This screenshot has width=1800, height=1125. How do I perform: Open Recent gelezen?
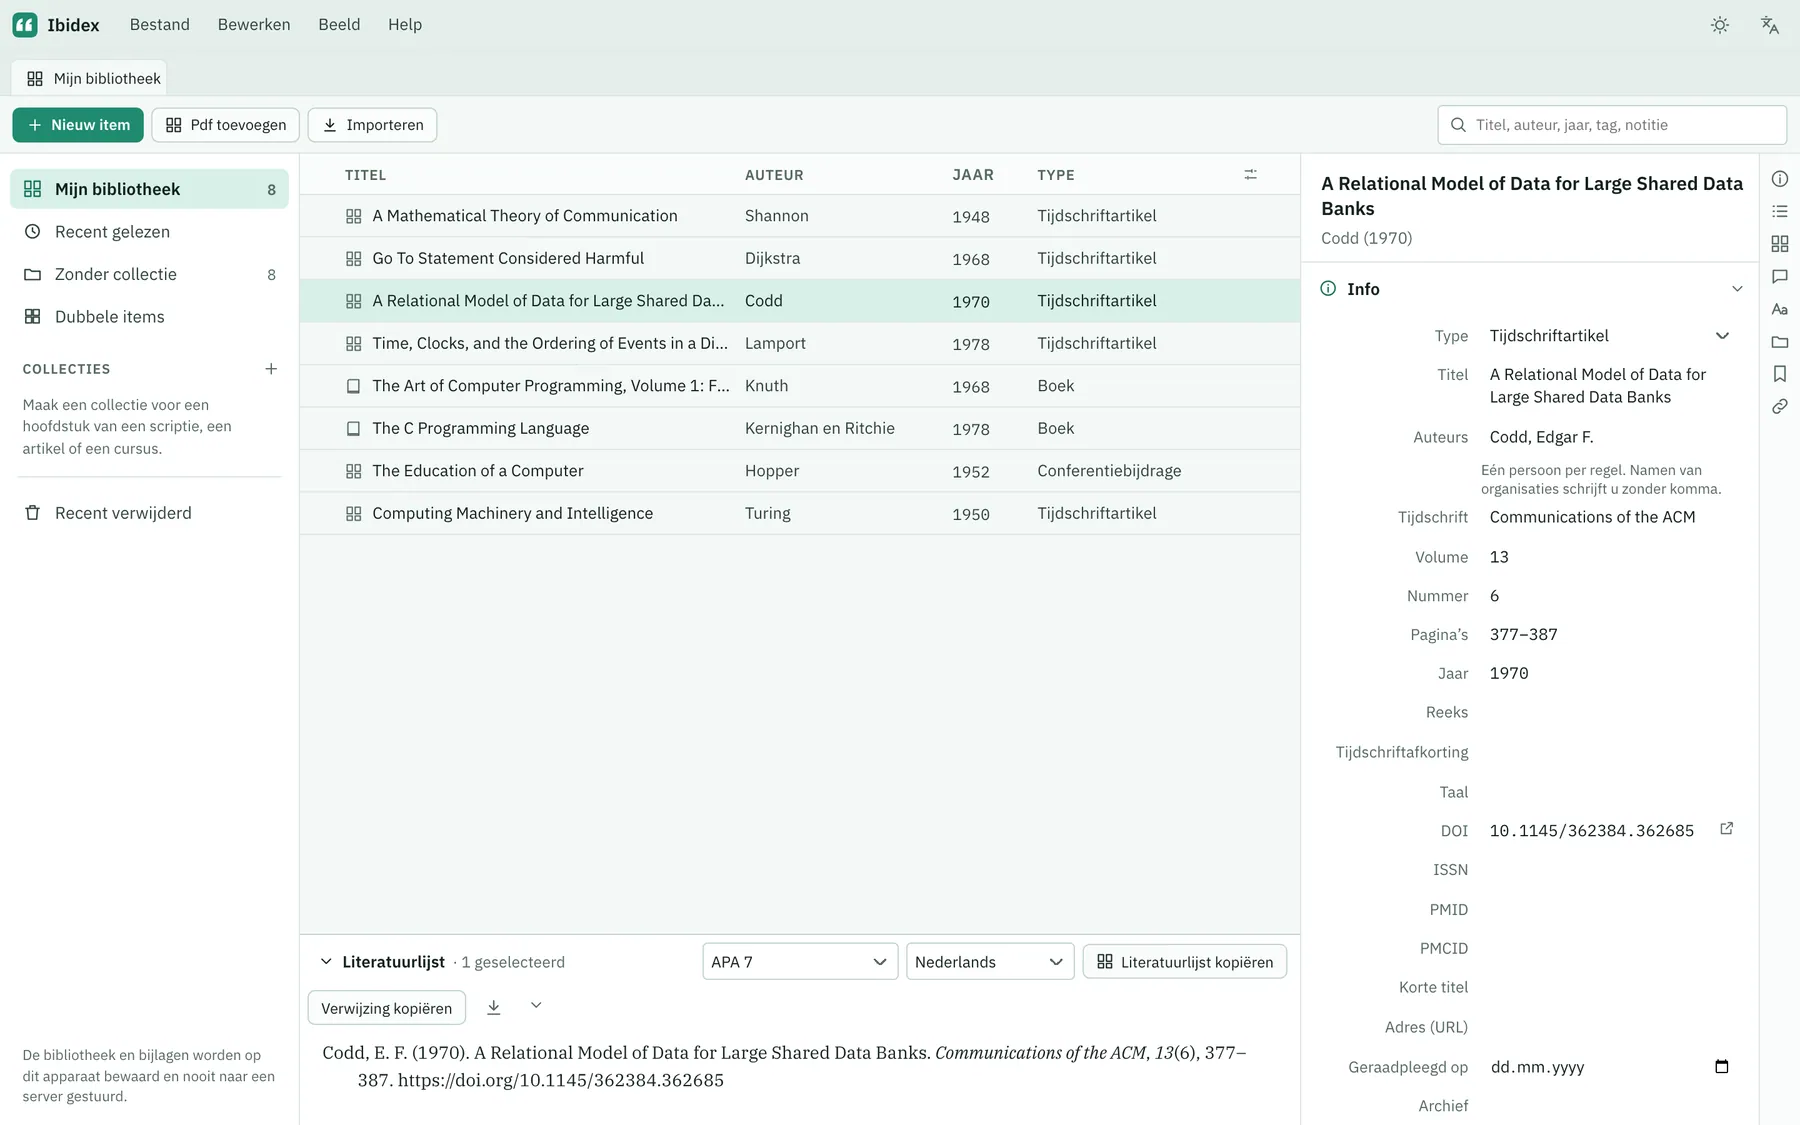pos(150,232)
